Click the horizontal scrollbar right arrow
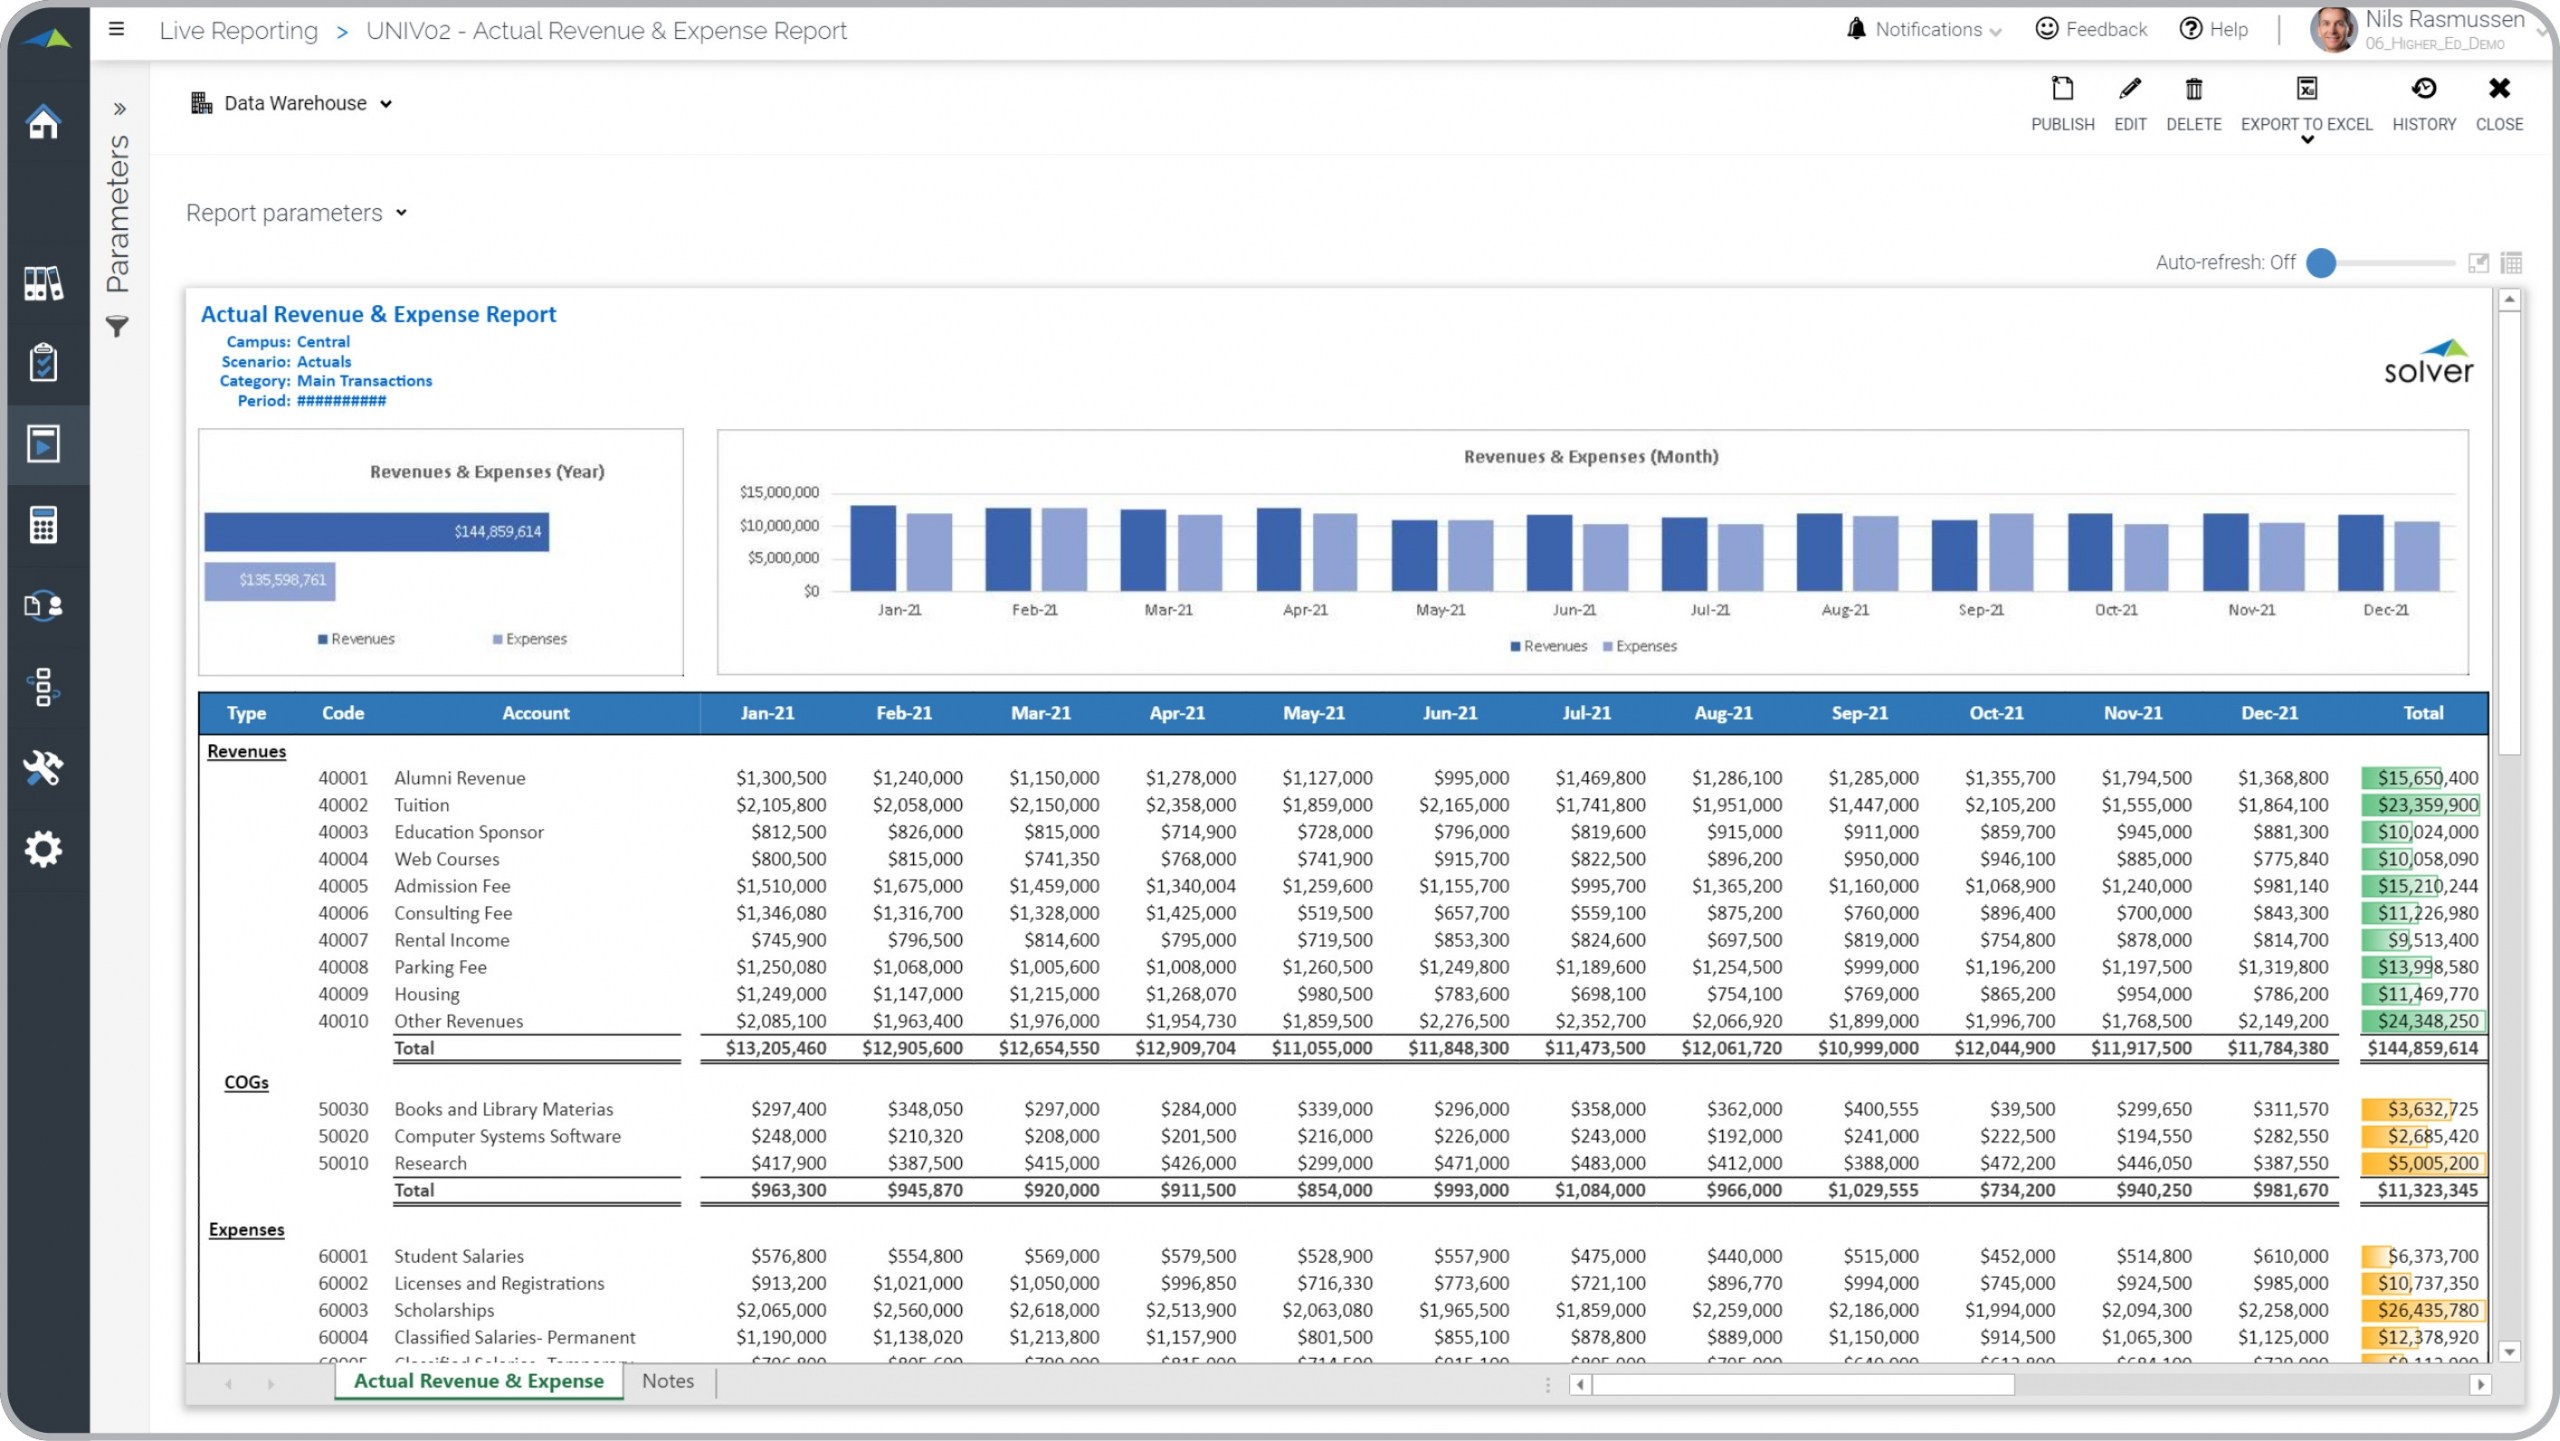Screen dimensions: 2560x1441 (2480, 1385)
